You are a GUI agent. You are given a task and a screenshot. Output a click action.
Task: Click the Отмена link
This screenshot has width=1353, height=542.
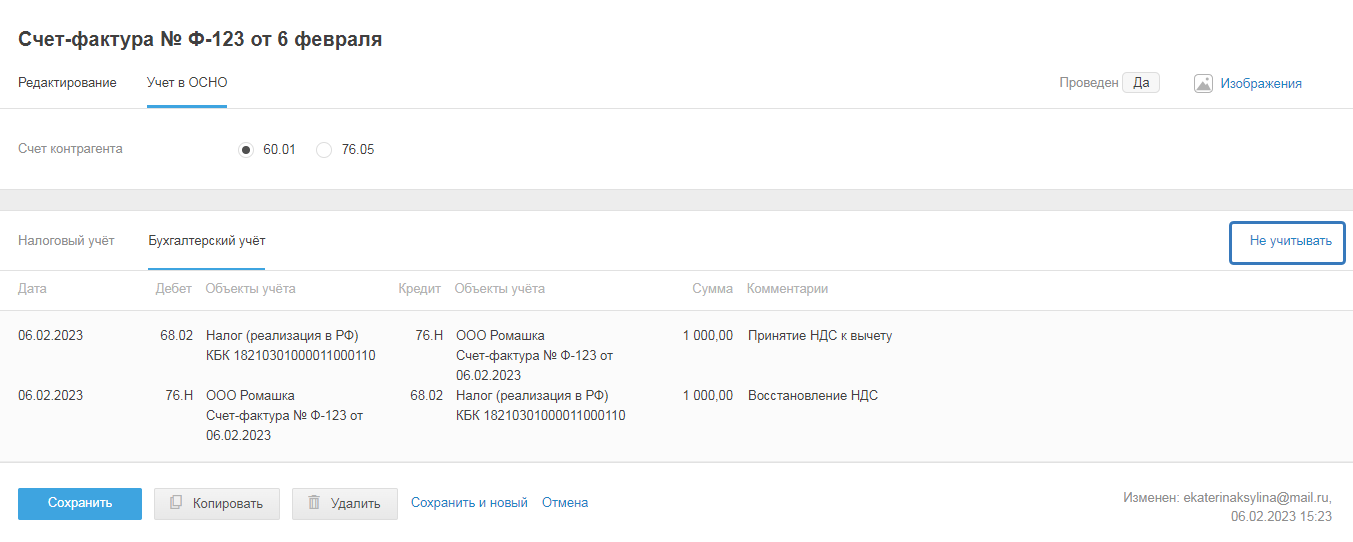pos(565,503)
